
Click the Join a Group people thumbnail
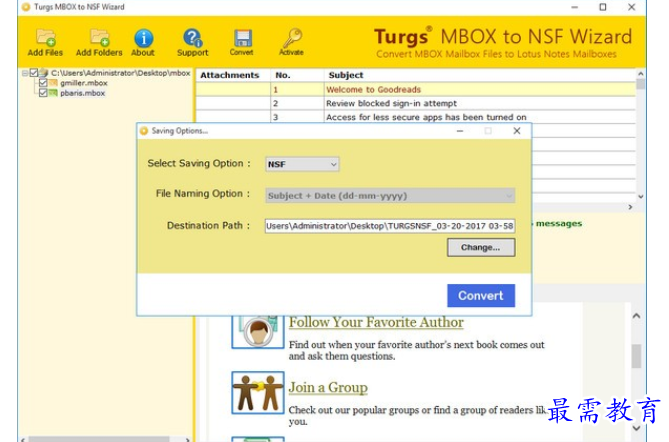click(258, 393)
